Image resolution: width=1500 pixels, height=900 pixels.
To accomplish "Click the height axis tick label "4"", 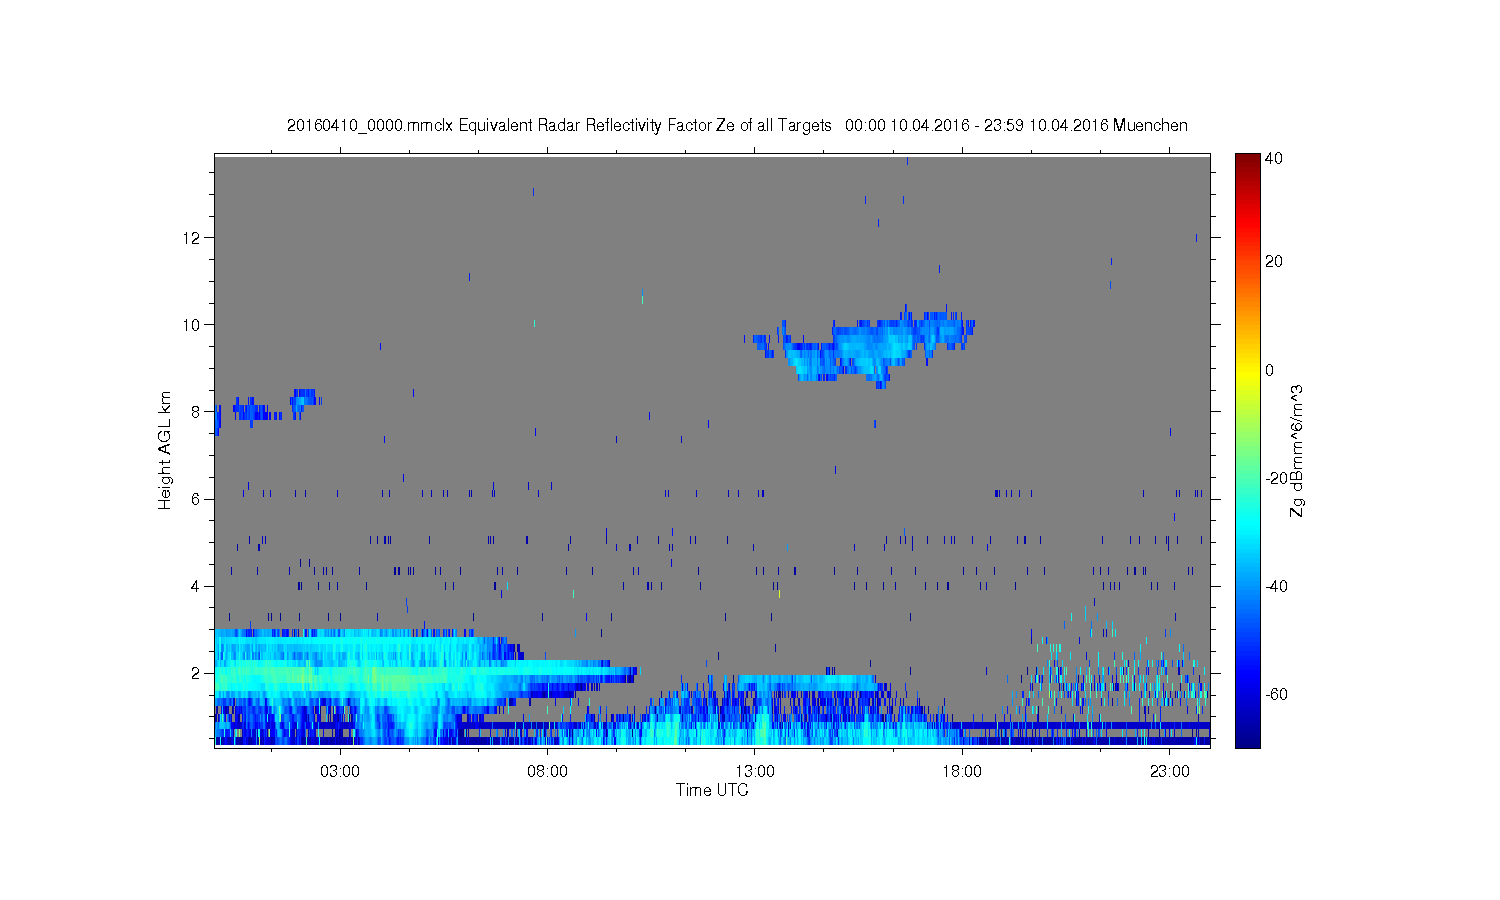I will click(196, 586).
